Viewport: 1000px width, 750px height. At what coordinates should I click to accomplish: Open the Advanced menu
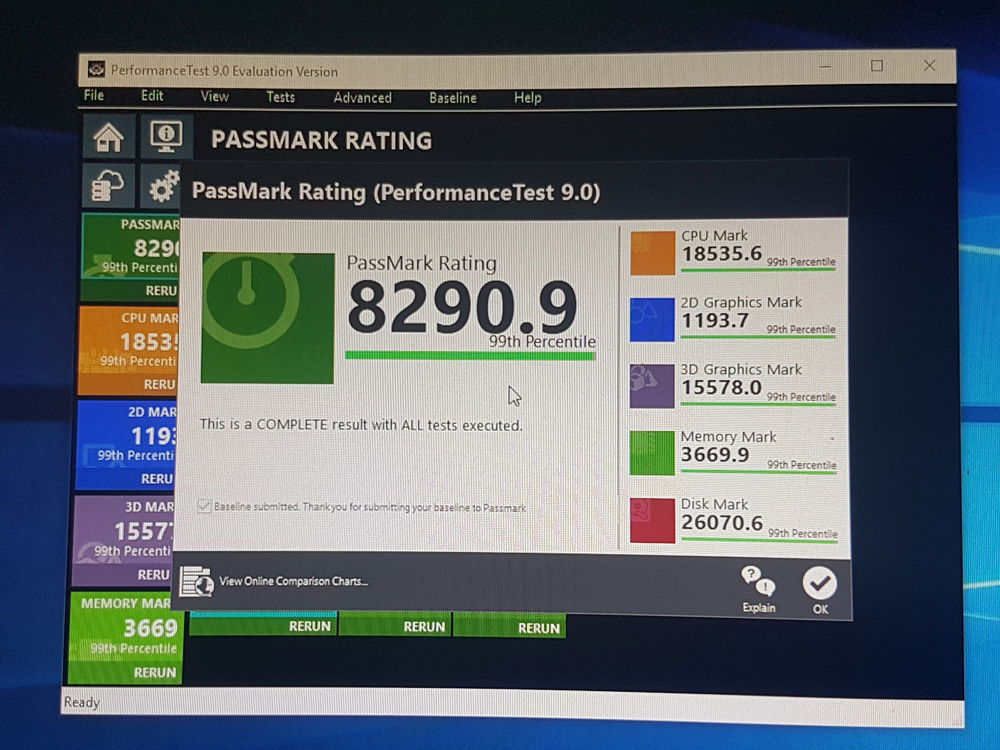click(362, 98)
